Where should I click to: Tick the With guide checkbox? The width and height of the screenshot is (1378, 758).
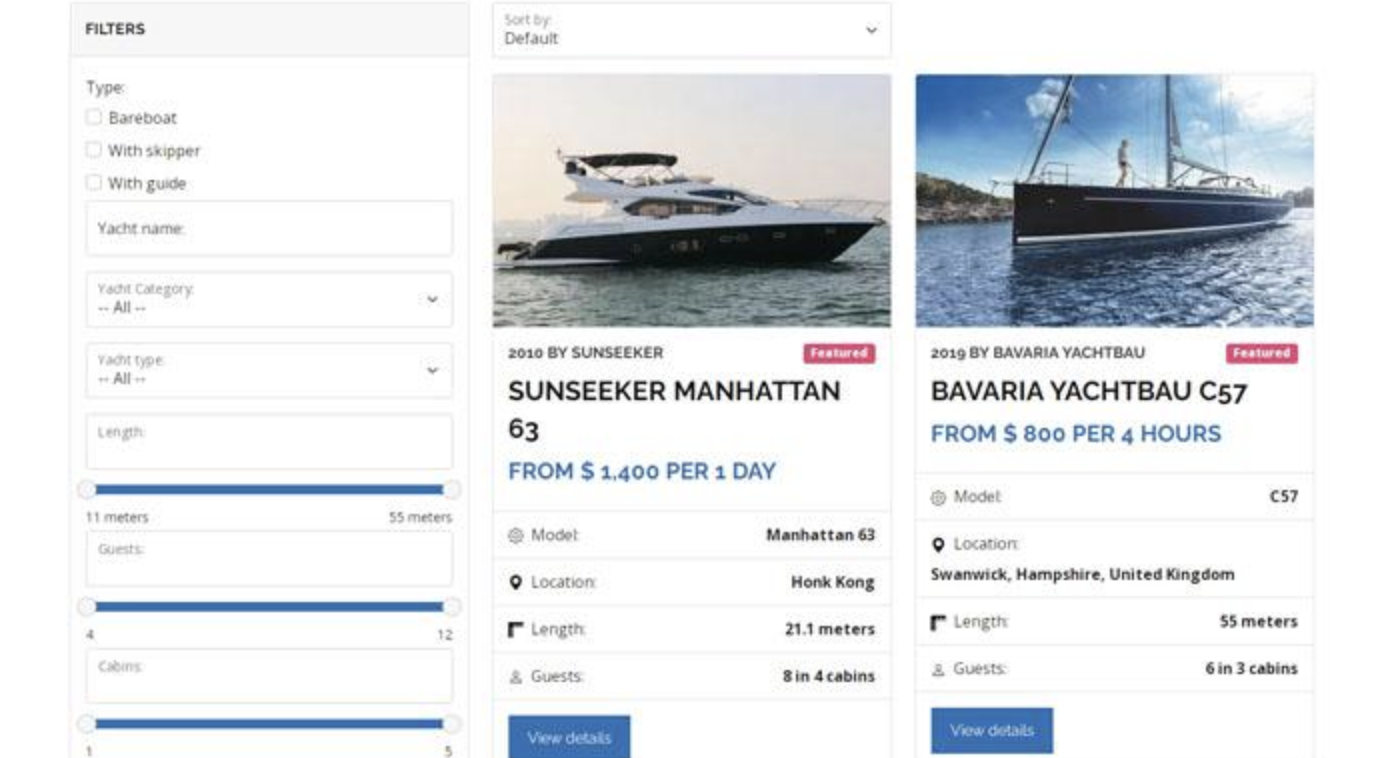point(94,183)
